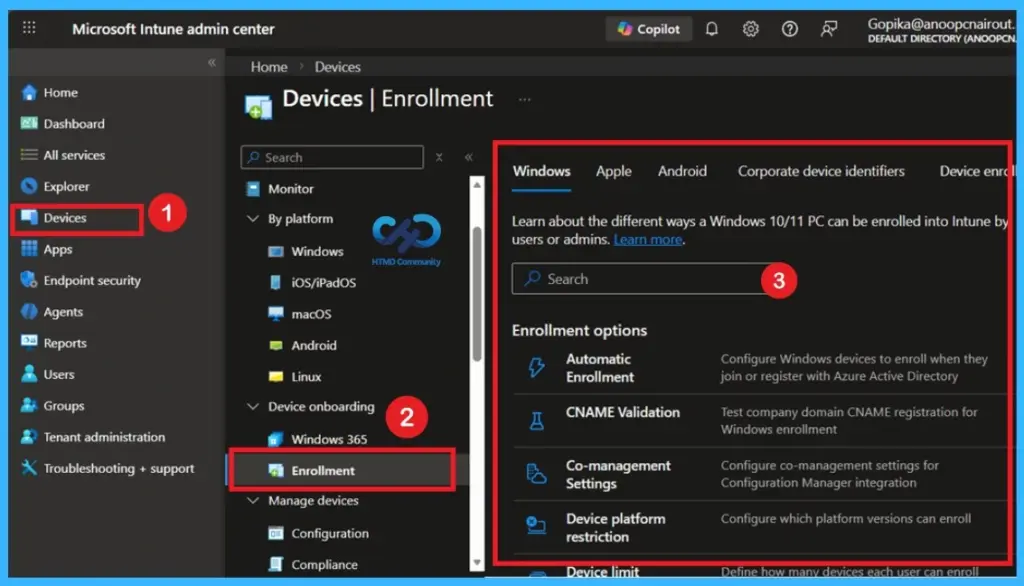Screen dimensions: 1024x586
Task: Open the Corporate device identifiers tab
Action: pyautogui.click(x=821, y=171)
